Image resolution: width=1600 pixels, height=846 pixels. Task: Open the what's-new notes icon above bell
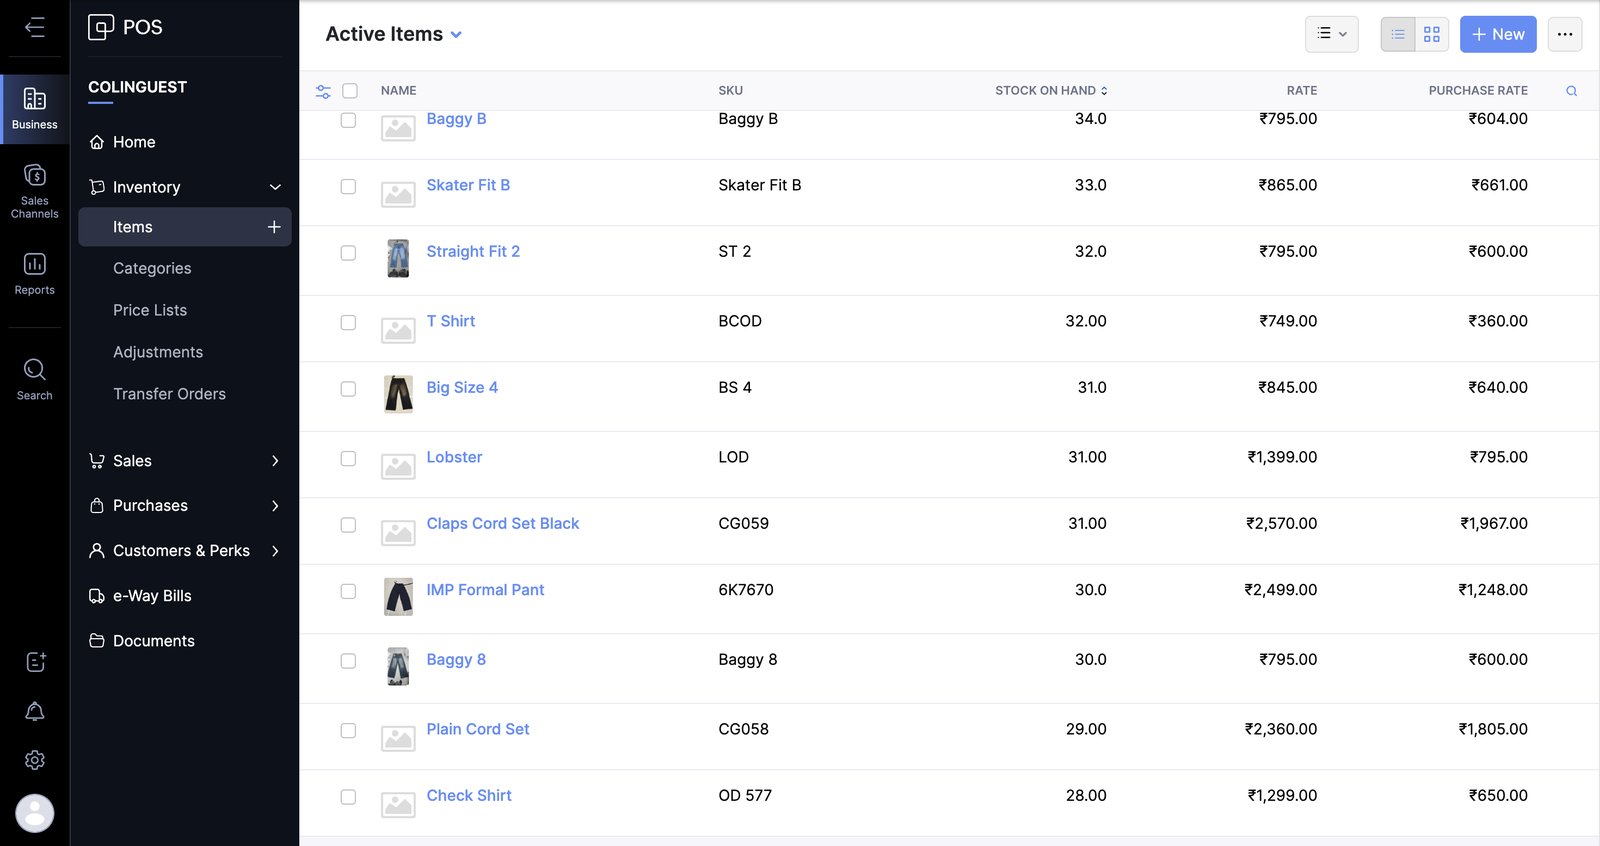click(x=35, y=662)
